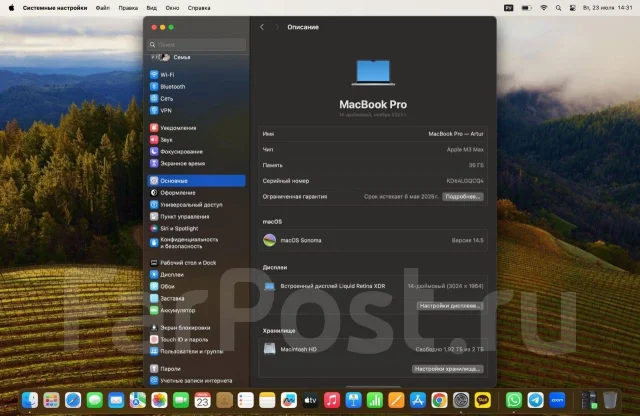The image size is (640, 416).
Task: Click Подробнее button next to warranty
Action: click(x=462, y=197)
